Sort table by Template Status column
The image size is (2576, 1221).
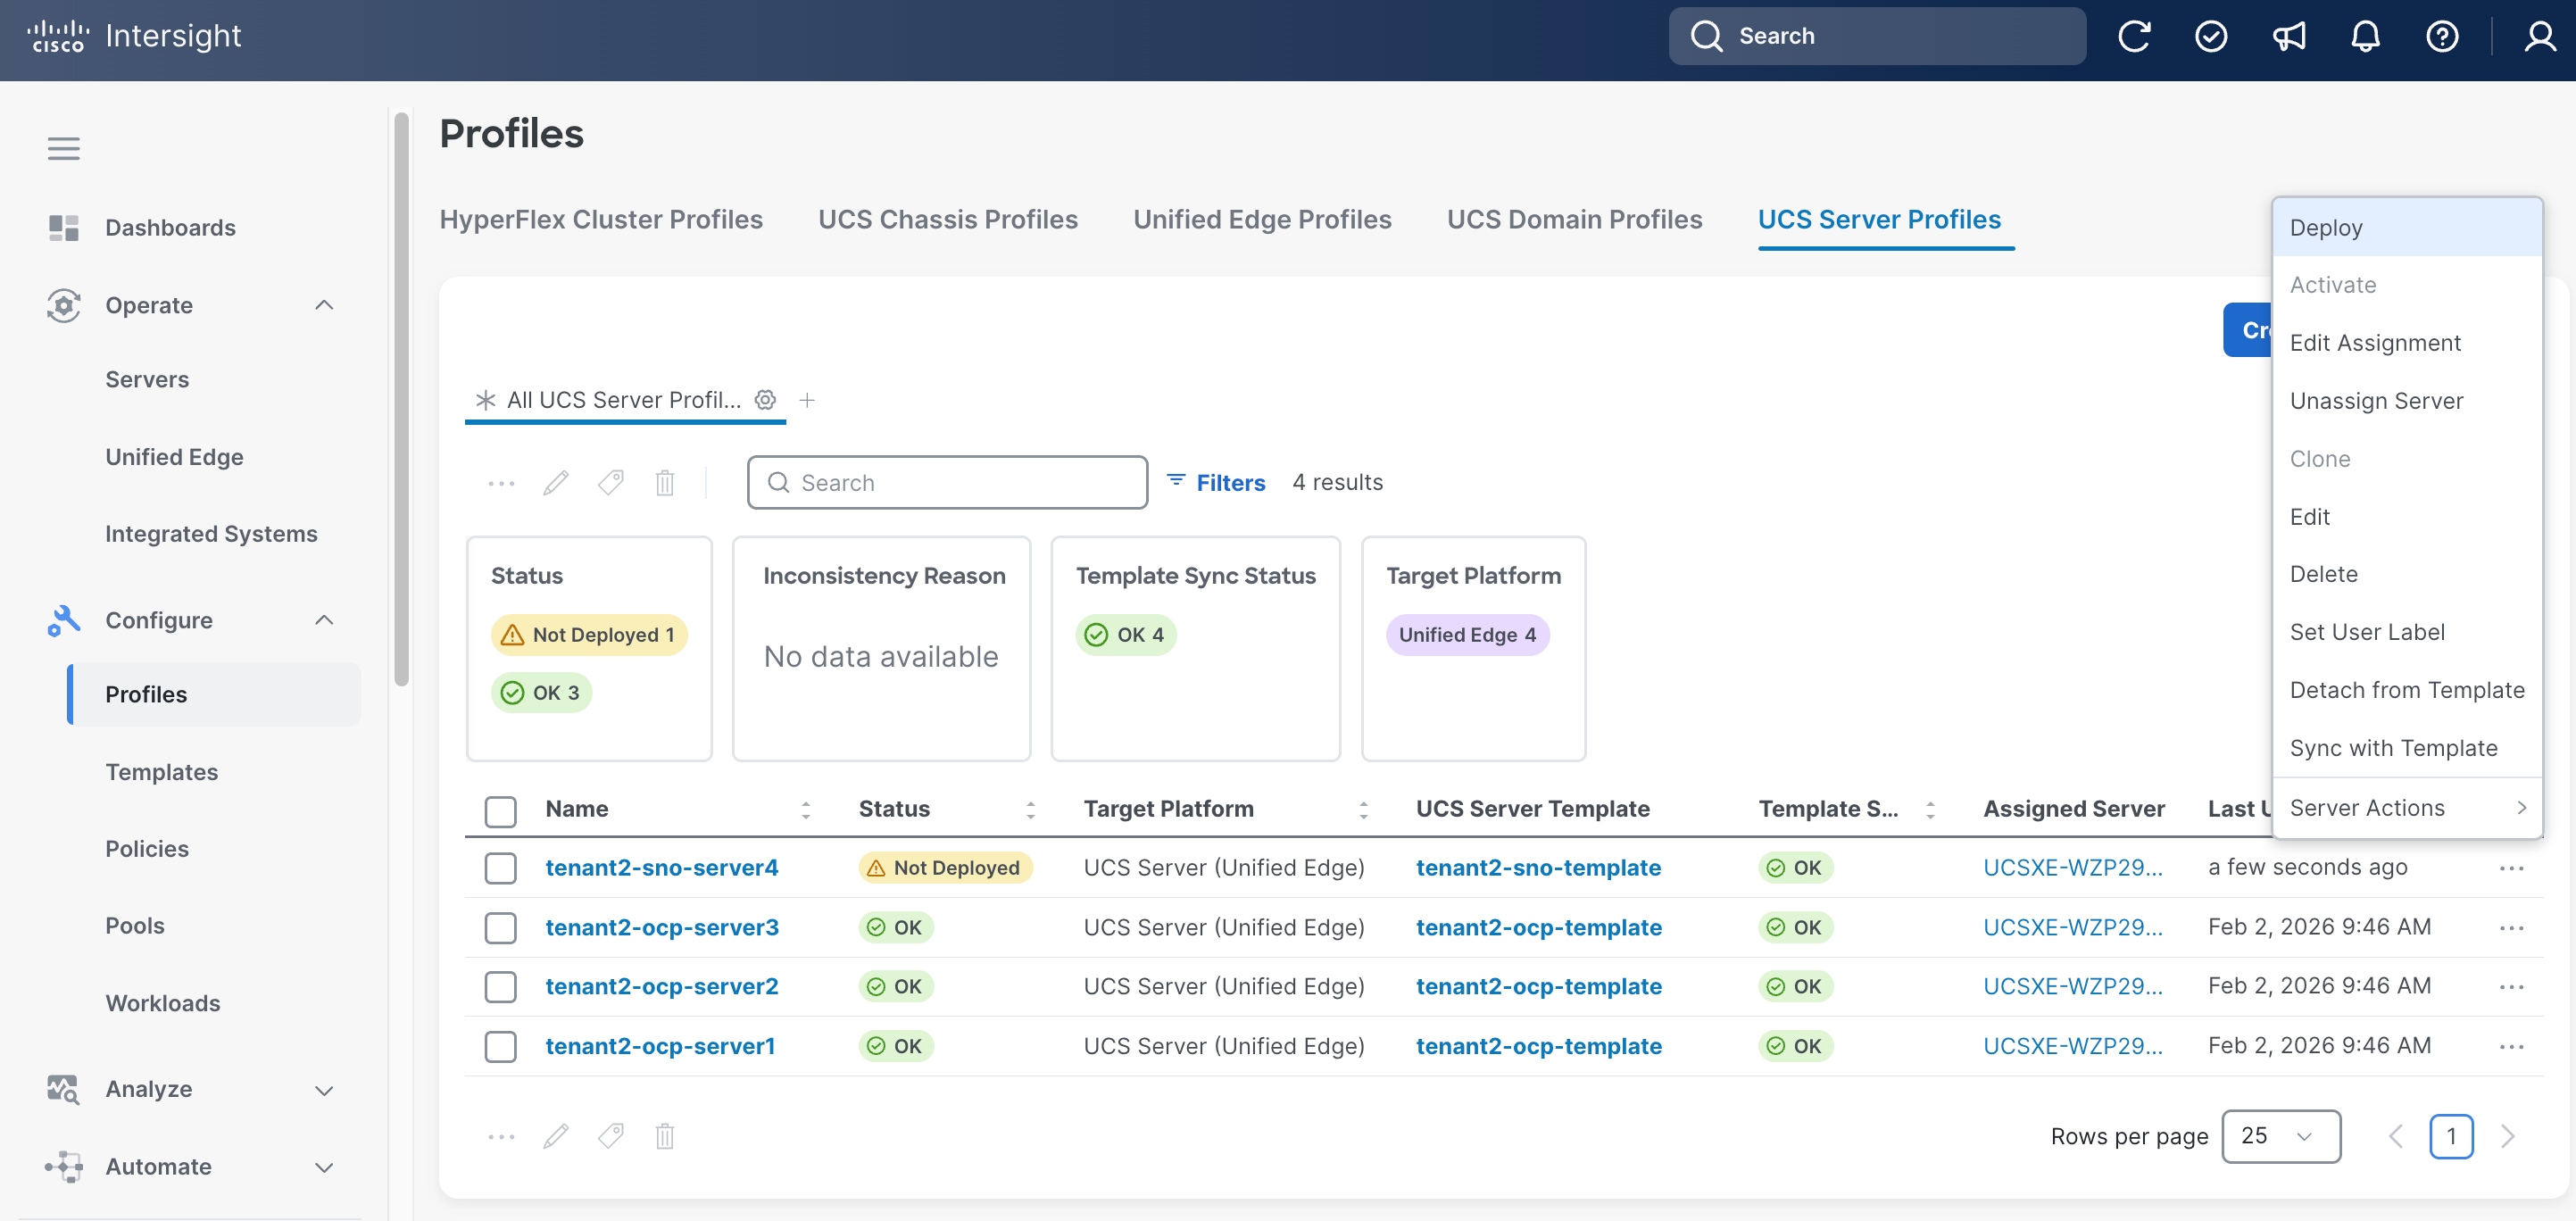pyautogui.click(x=1930, y=810)
